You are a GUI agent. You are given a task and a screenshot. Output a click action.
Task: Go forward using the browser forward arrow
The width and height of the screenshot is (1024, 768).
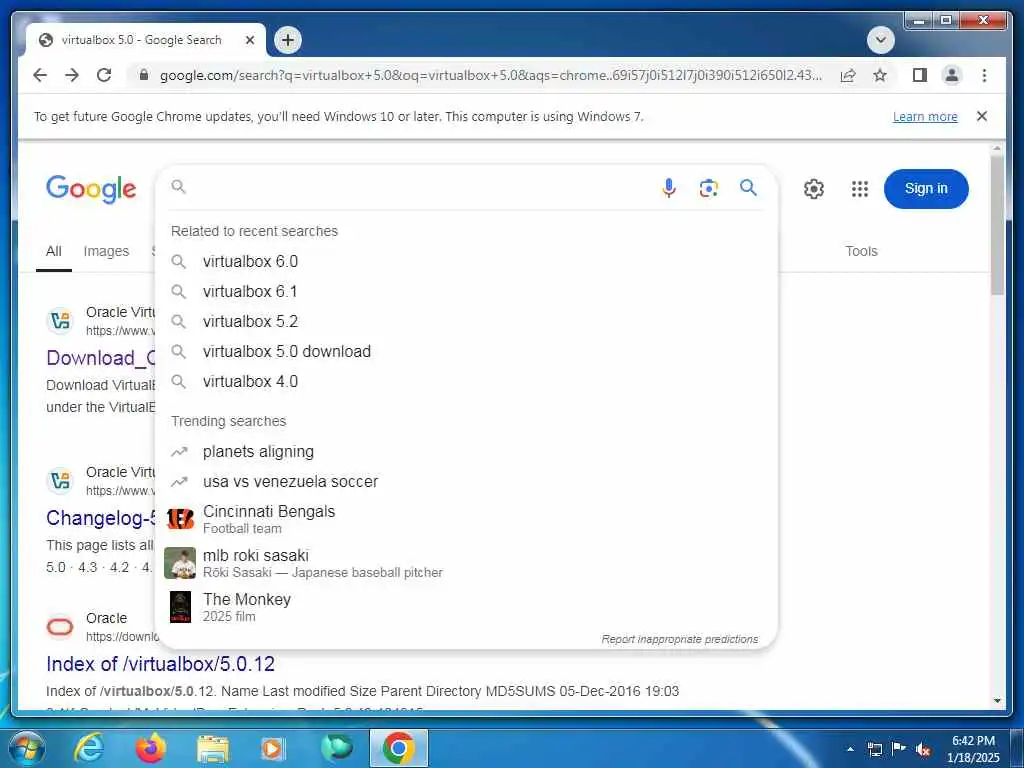pyautogui.click(x=72, y=75)
